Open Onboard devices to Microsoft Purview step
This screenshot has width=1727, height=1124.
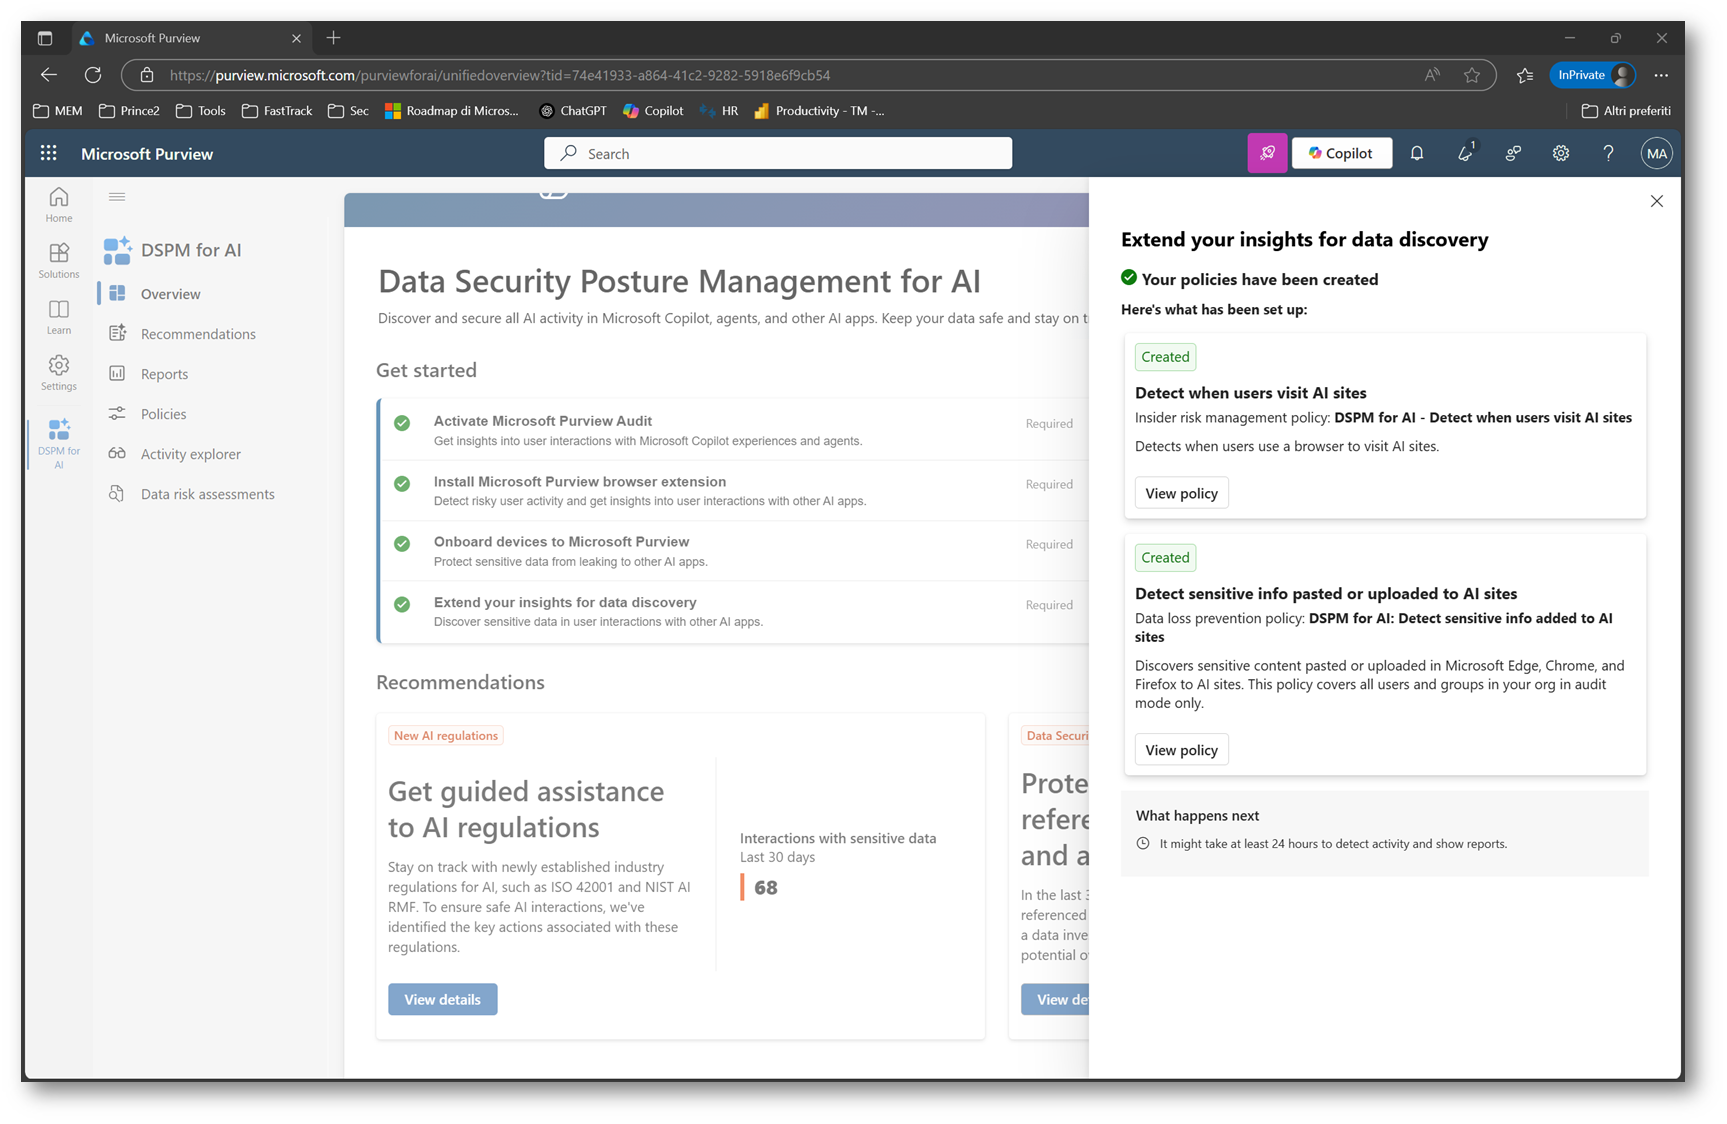click(734, 551)
